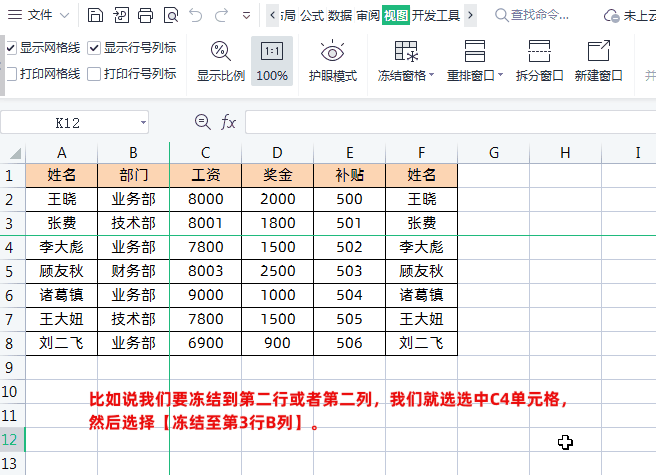Click the export-to-PDF icon beside Save

point(120,15)
